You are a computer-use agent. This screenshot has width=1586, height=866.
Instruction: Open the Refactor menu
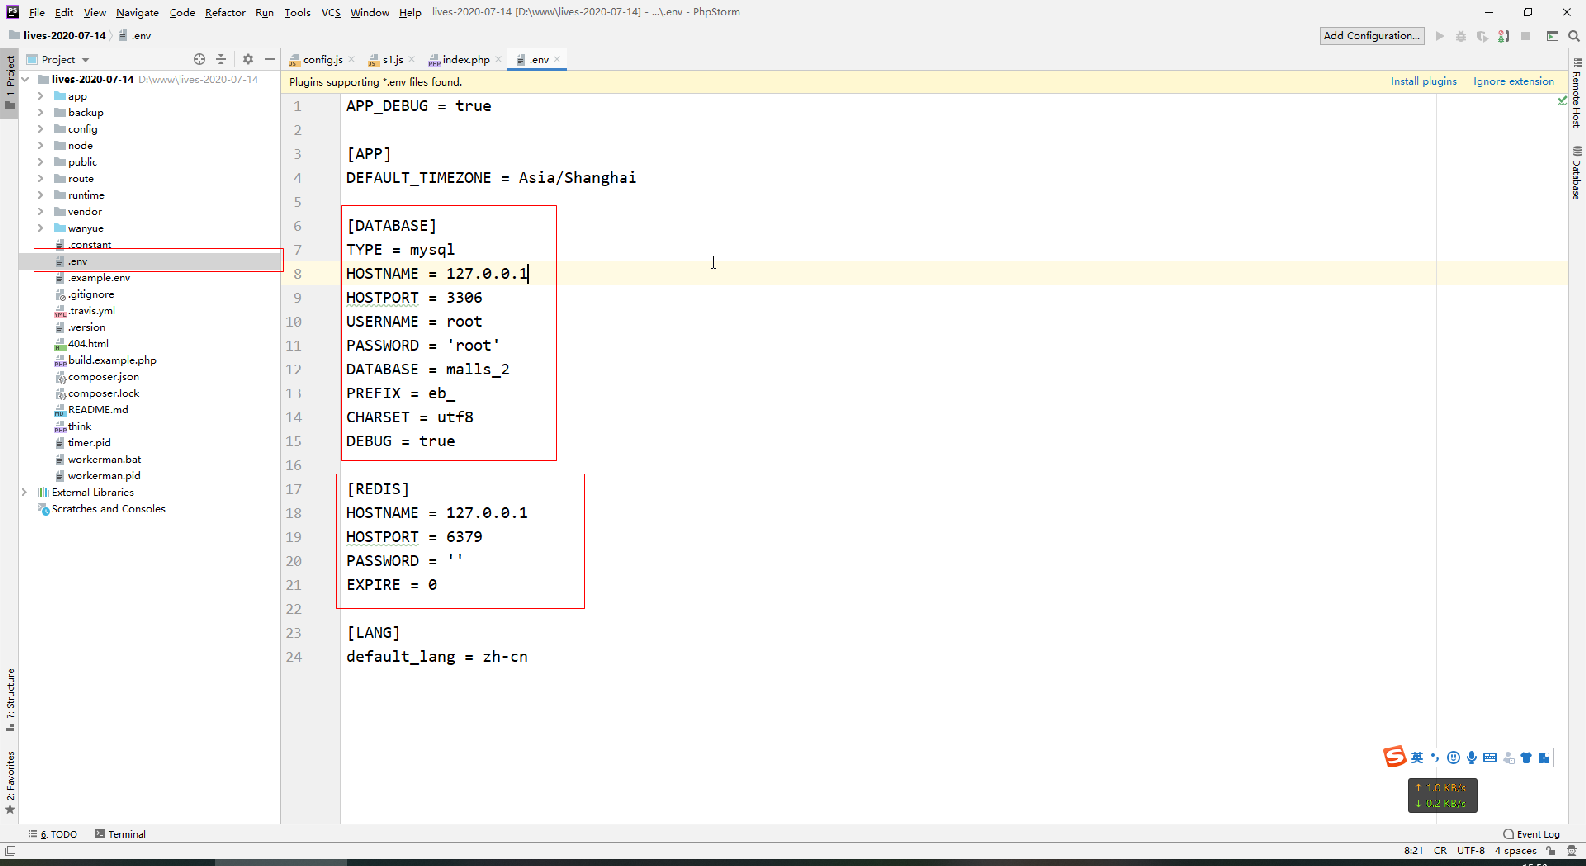[x=225, y=12]
